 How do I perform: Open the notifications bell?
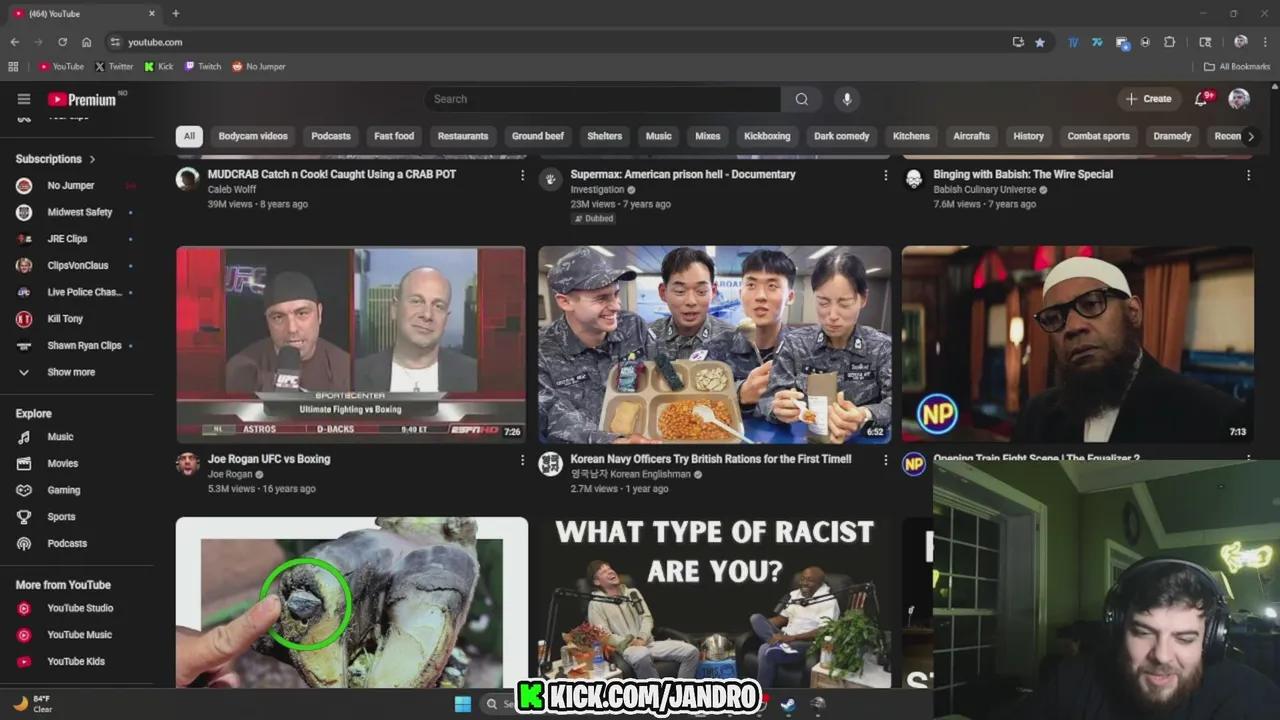(1202, 98)
